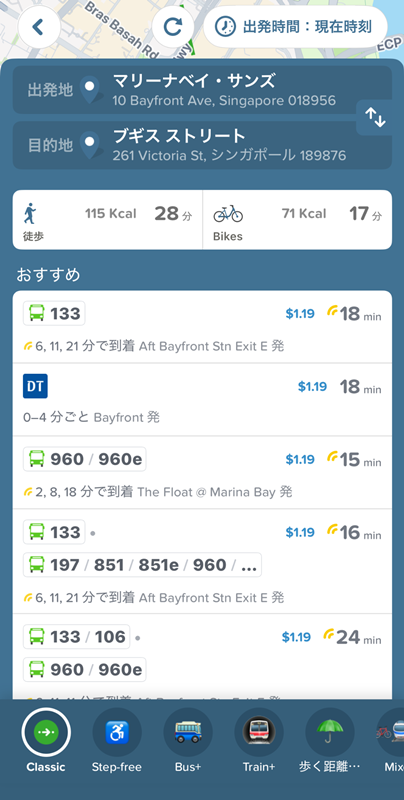Image resolution: width=404 pixels, height=800 pixels.
Task: Select the 133 / 106 24 min route
Action: 202,657
